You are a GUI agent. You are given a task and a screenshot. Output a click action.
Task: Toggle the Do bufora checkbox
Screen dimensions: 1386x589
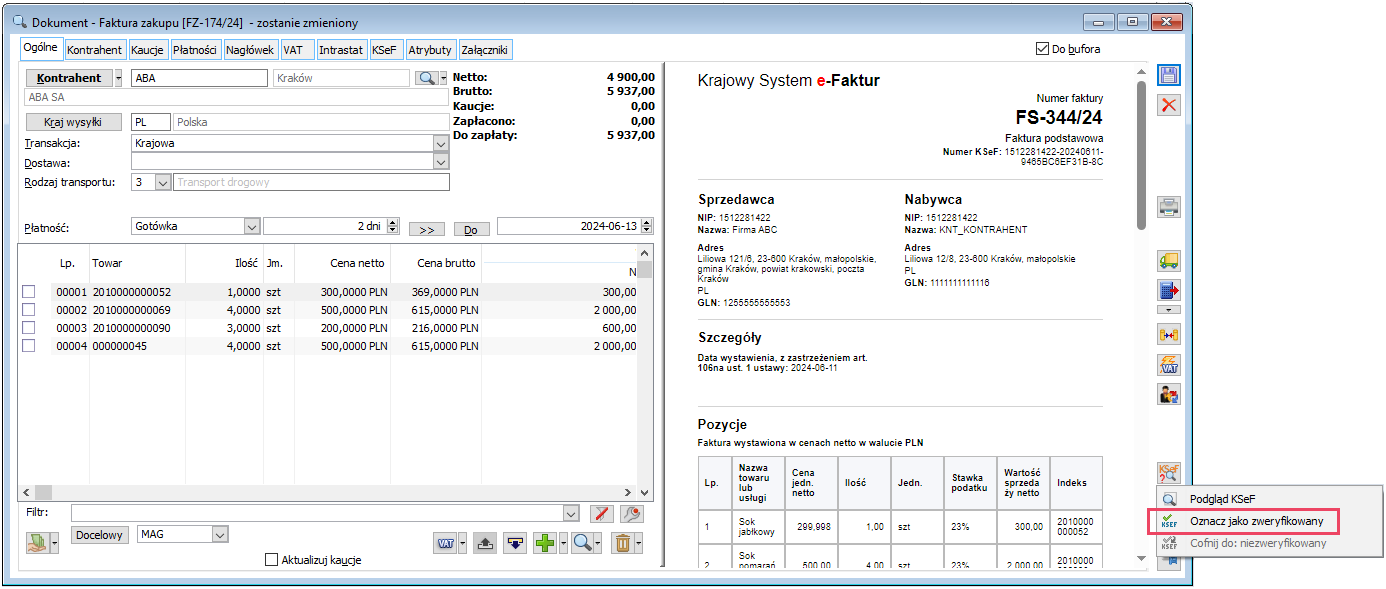pyautogui.click(x=1043, y=48)
